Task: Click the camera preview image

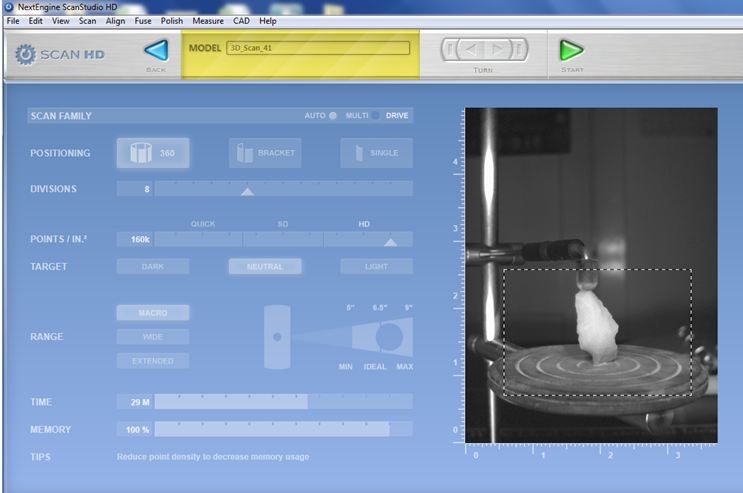Action: point(591,275)
